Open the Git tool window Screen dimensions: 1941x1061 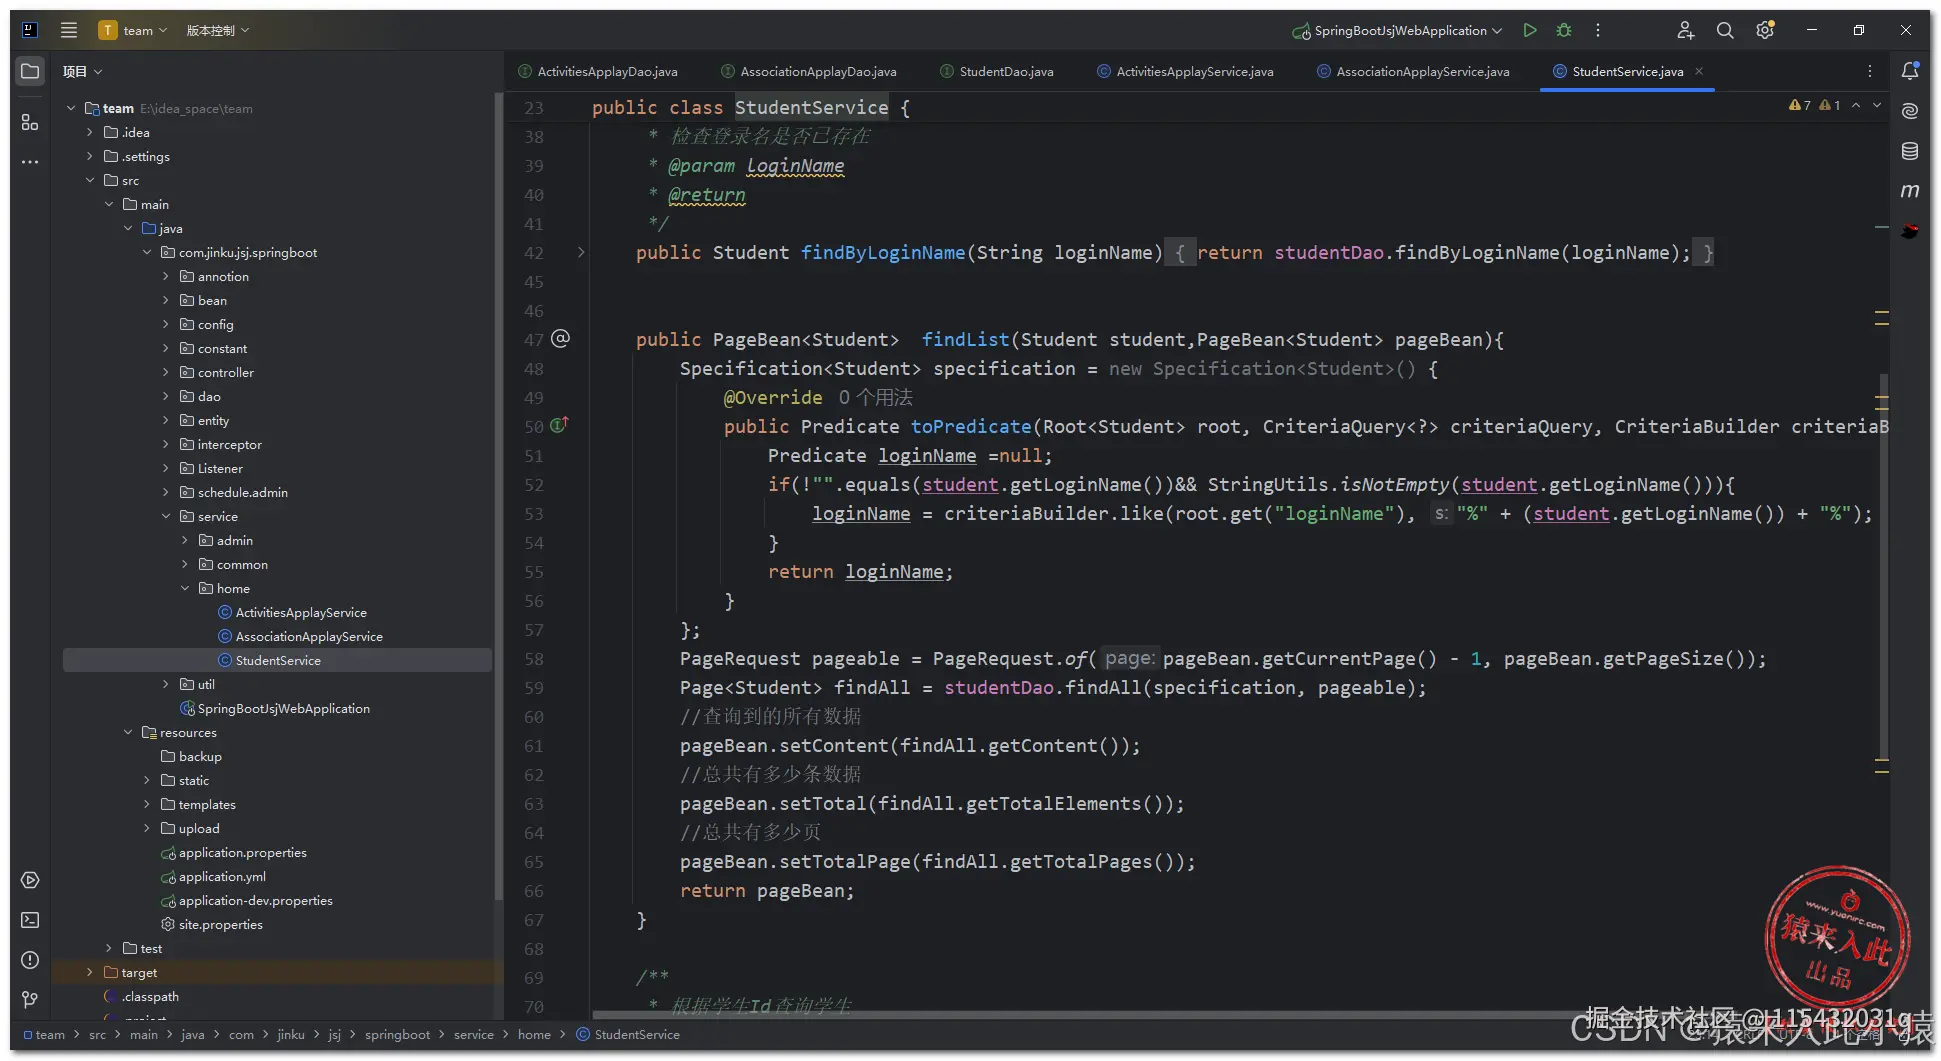click(x=30, y=999)
